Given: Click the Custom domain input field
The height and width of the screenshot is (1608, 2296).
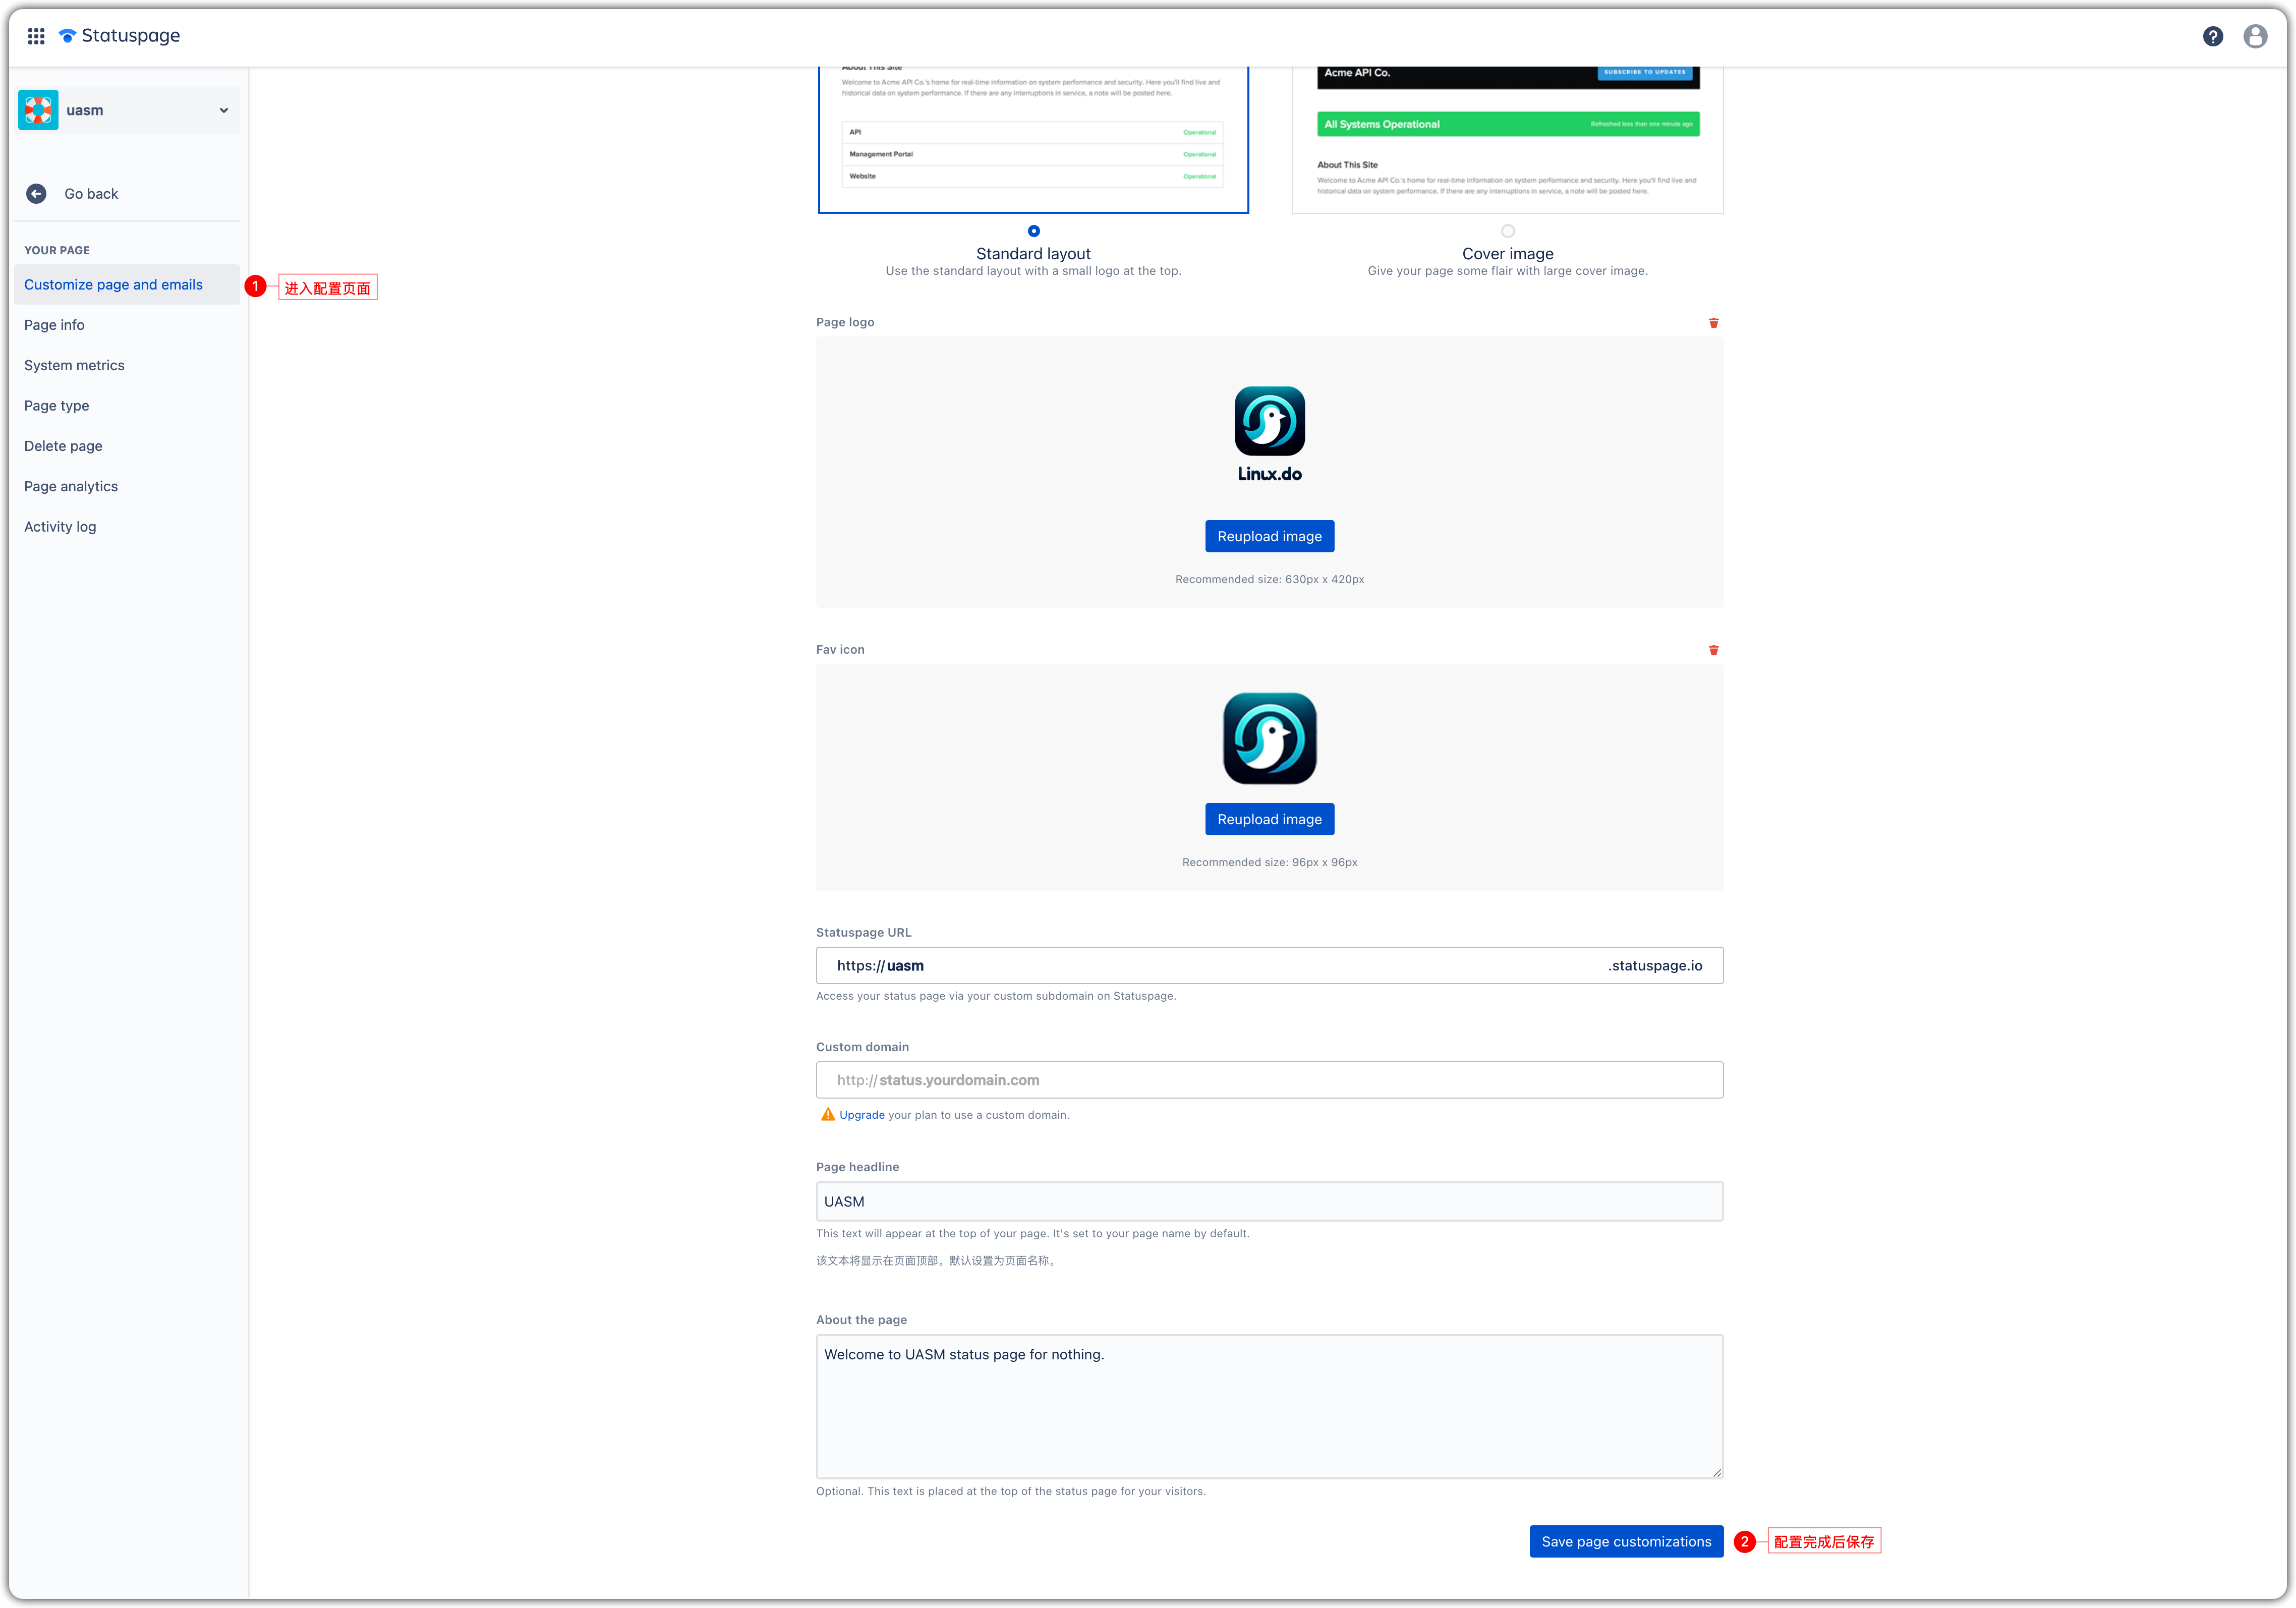Looking at the screenshot, I should [x=1269, y=1080].
